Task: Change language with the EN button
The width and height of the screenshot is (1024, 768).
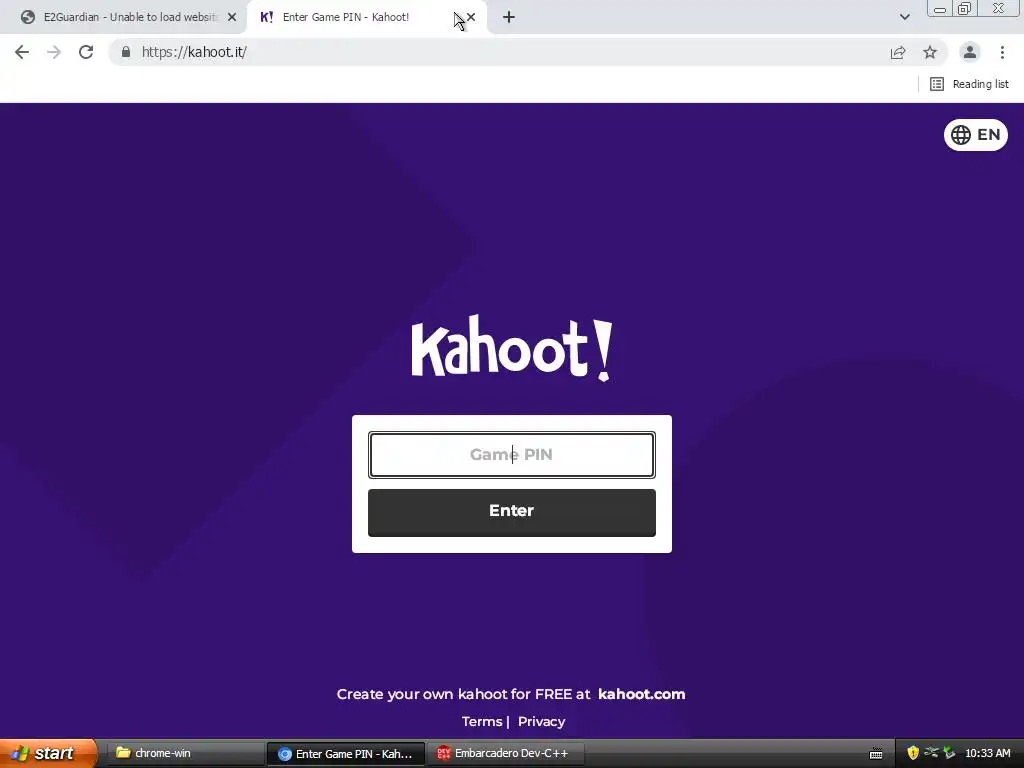Action: pos(976,135)
